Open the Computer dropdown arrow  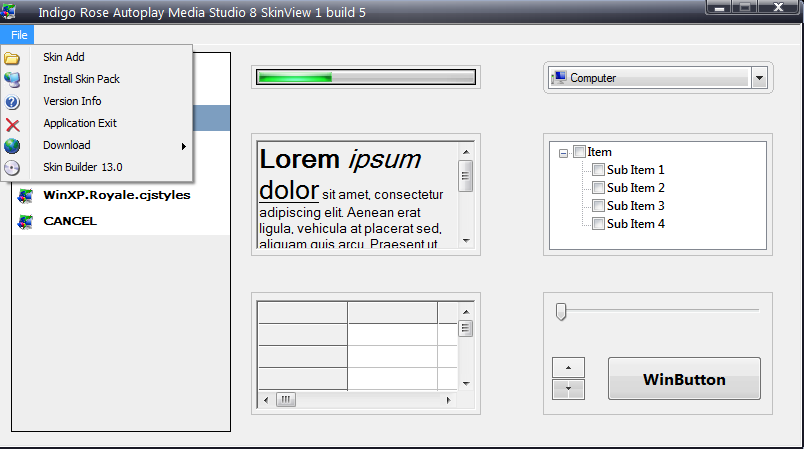(x=759, y=78)
